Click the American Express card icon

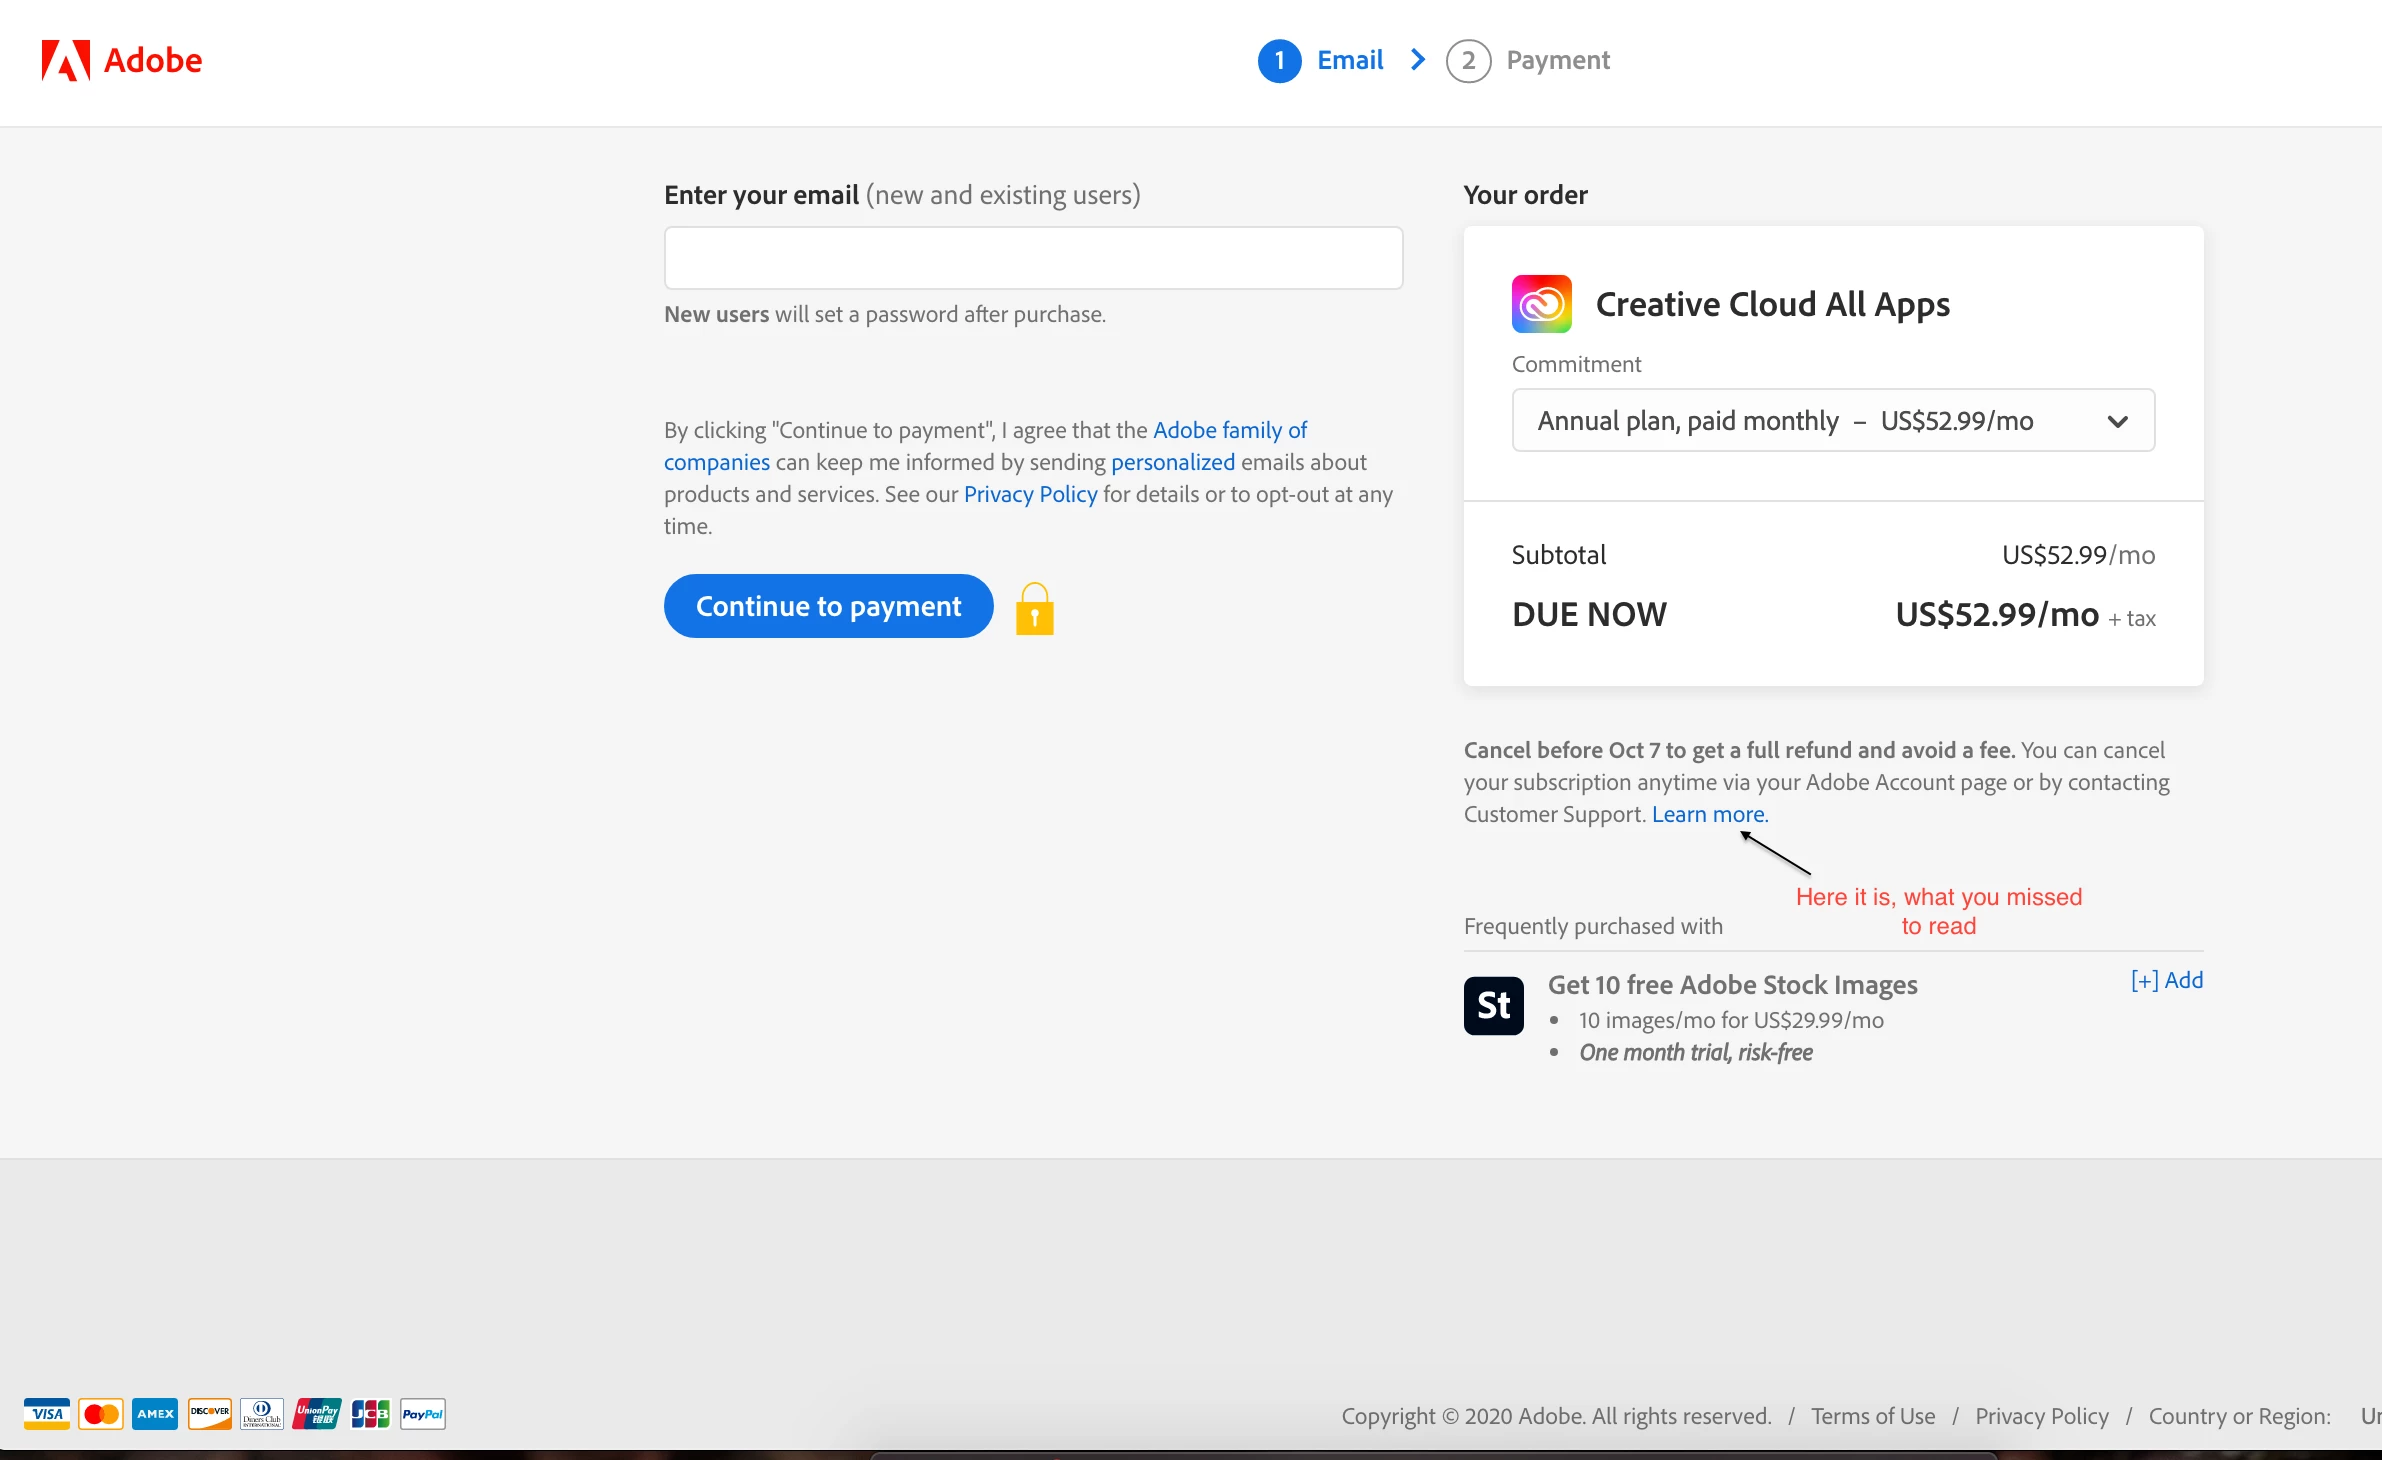(155, 1414)
